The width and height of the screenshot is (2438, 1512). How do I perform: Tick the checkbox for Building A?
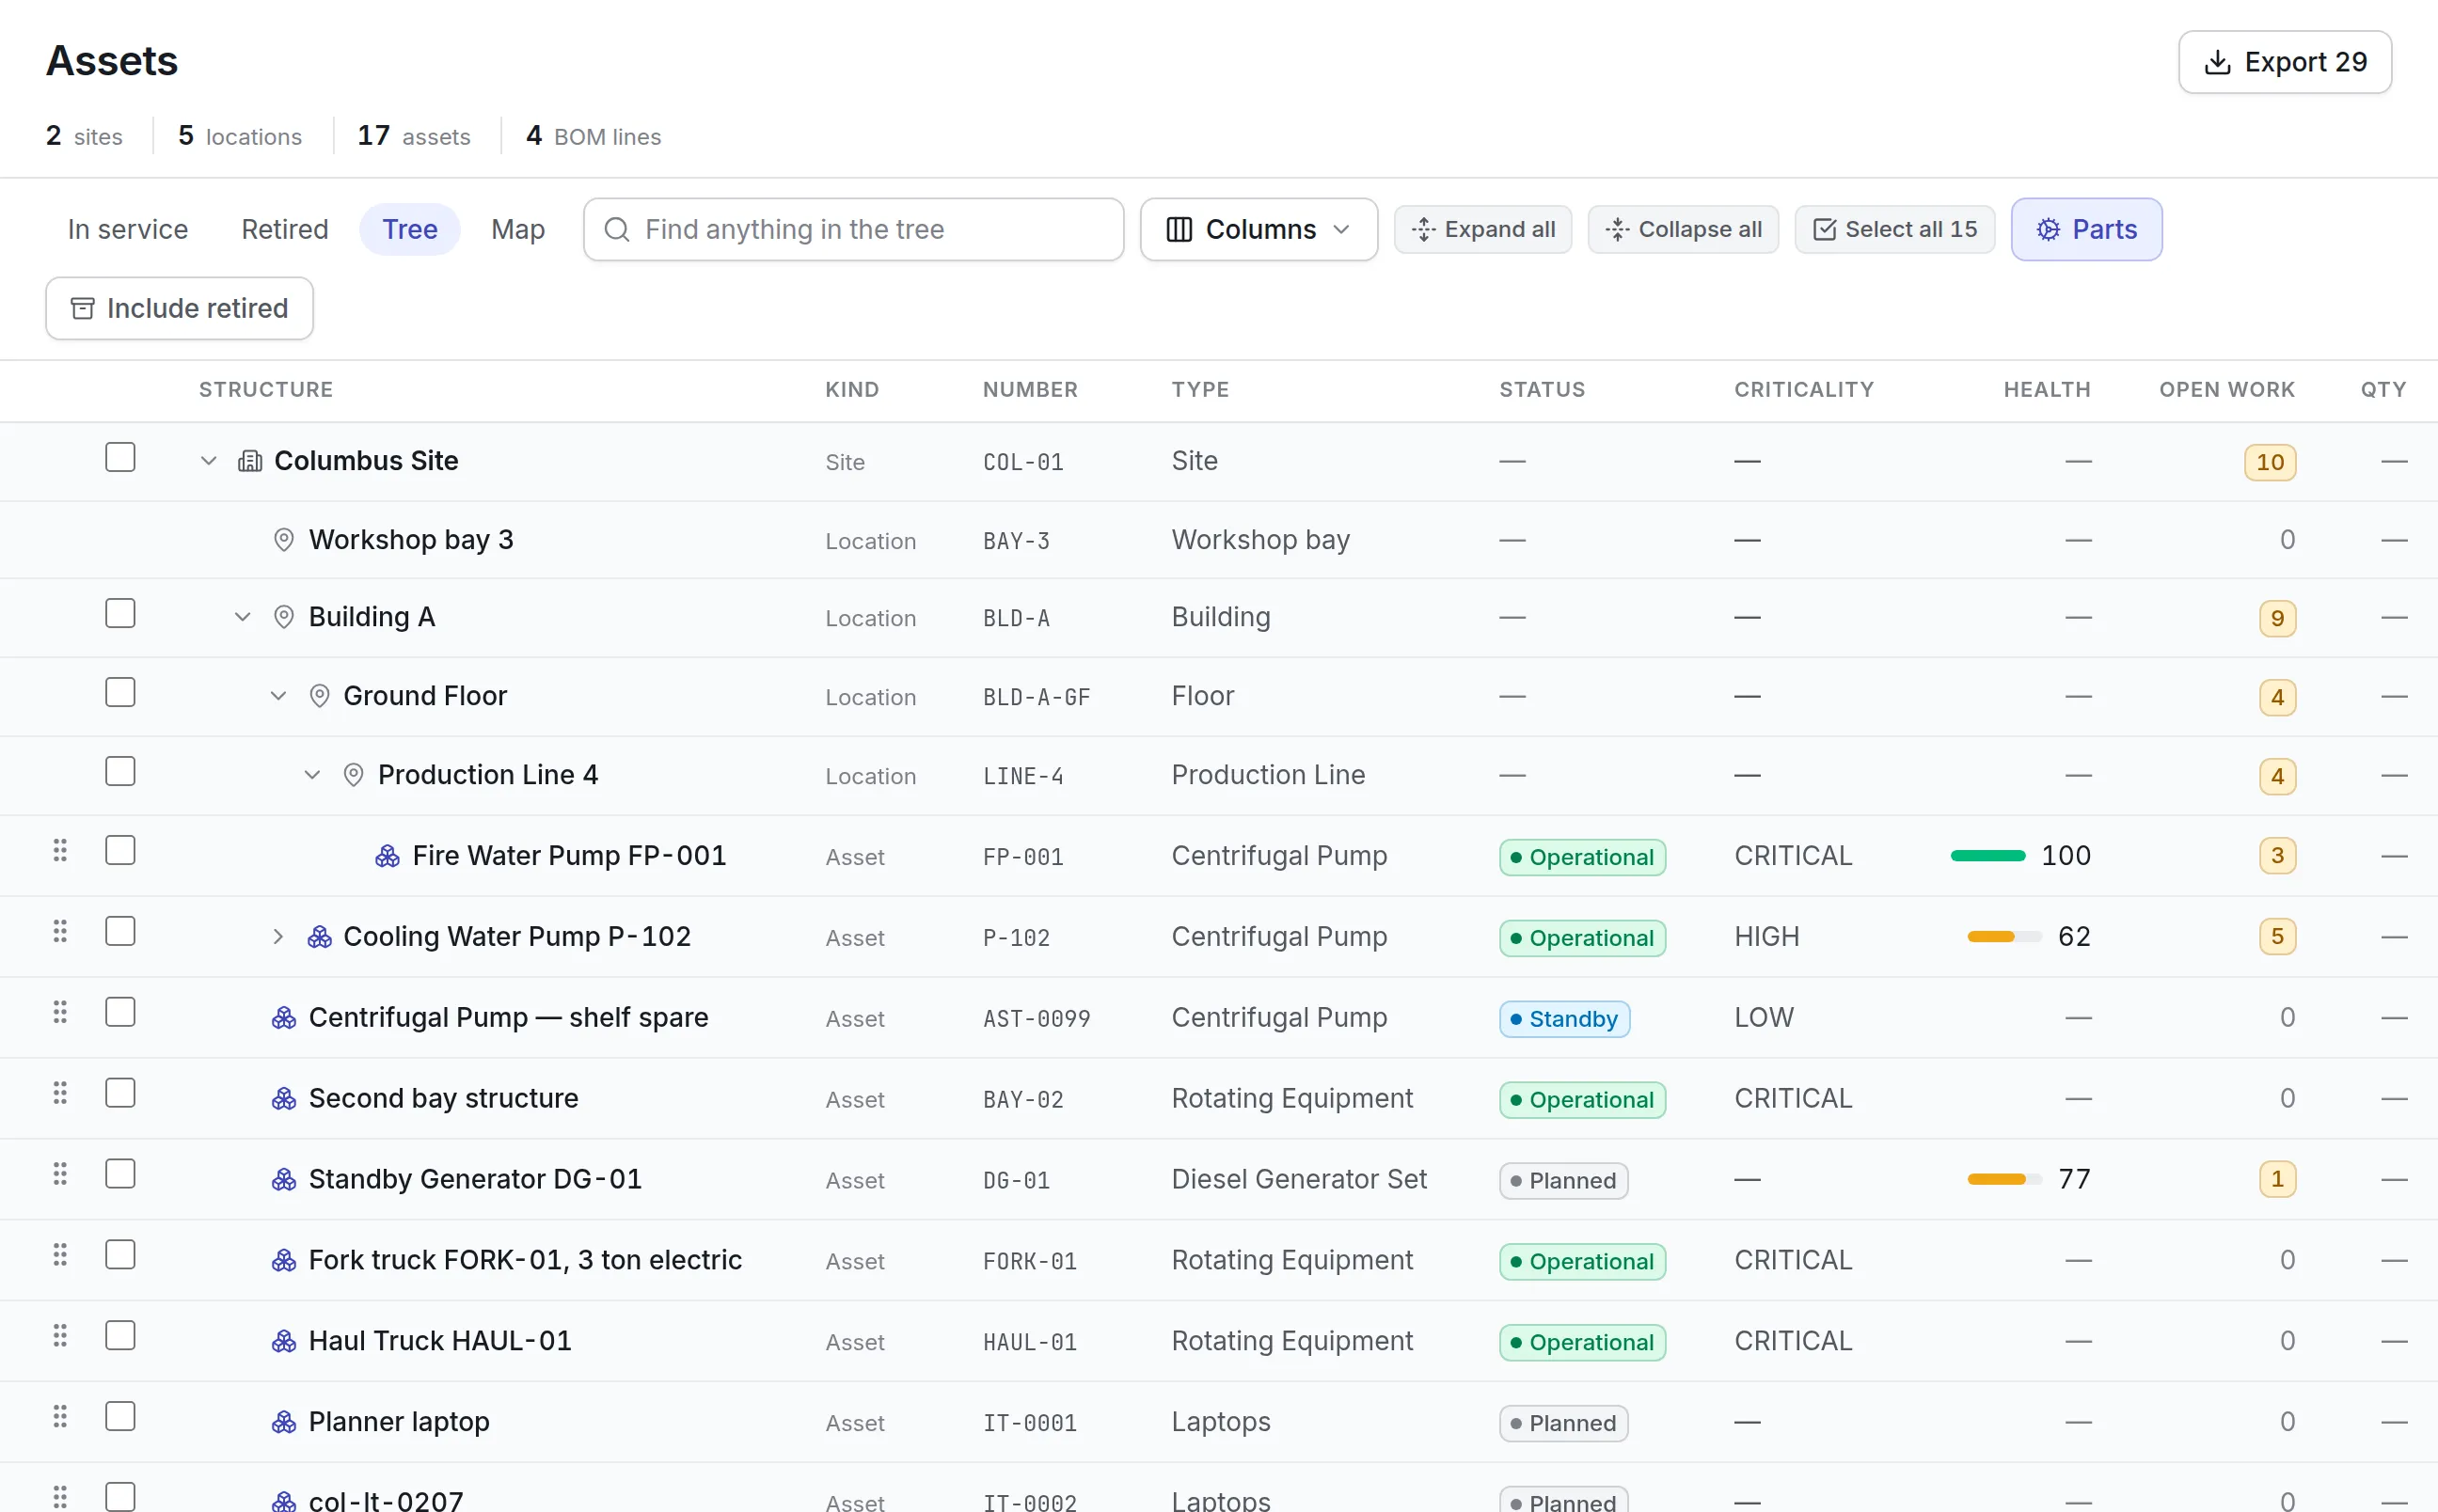coord(120,614)
